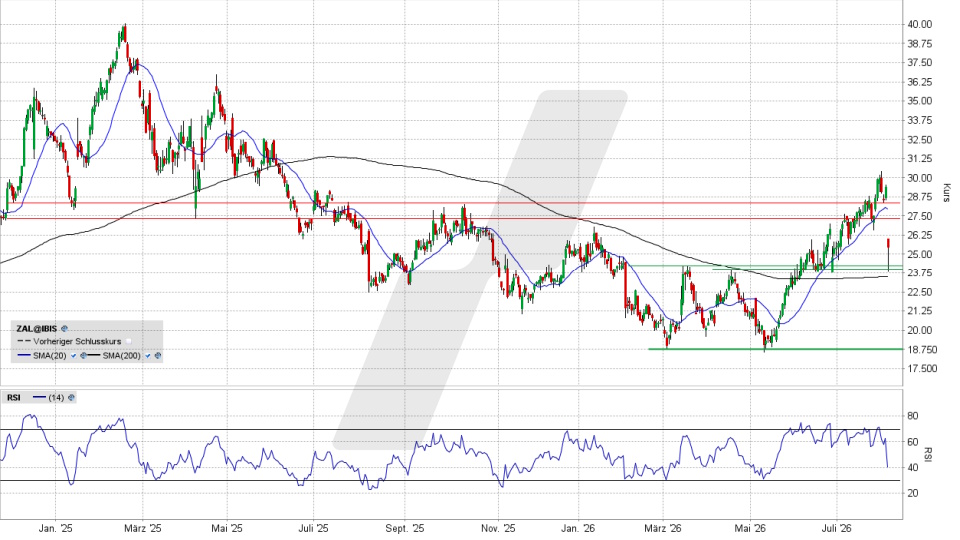Click the 80 RSI axis label
Image resolution: width=960 pixels, height=540 pixels.
[912, 416]
